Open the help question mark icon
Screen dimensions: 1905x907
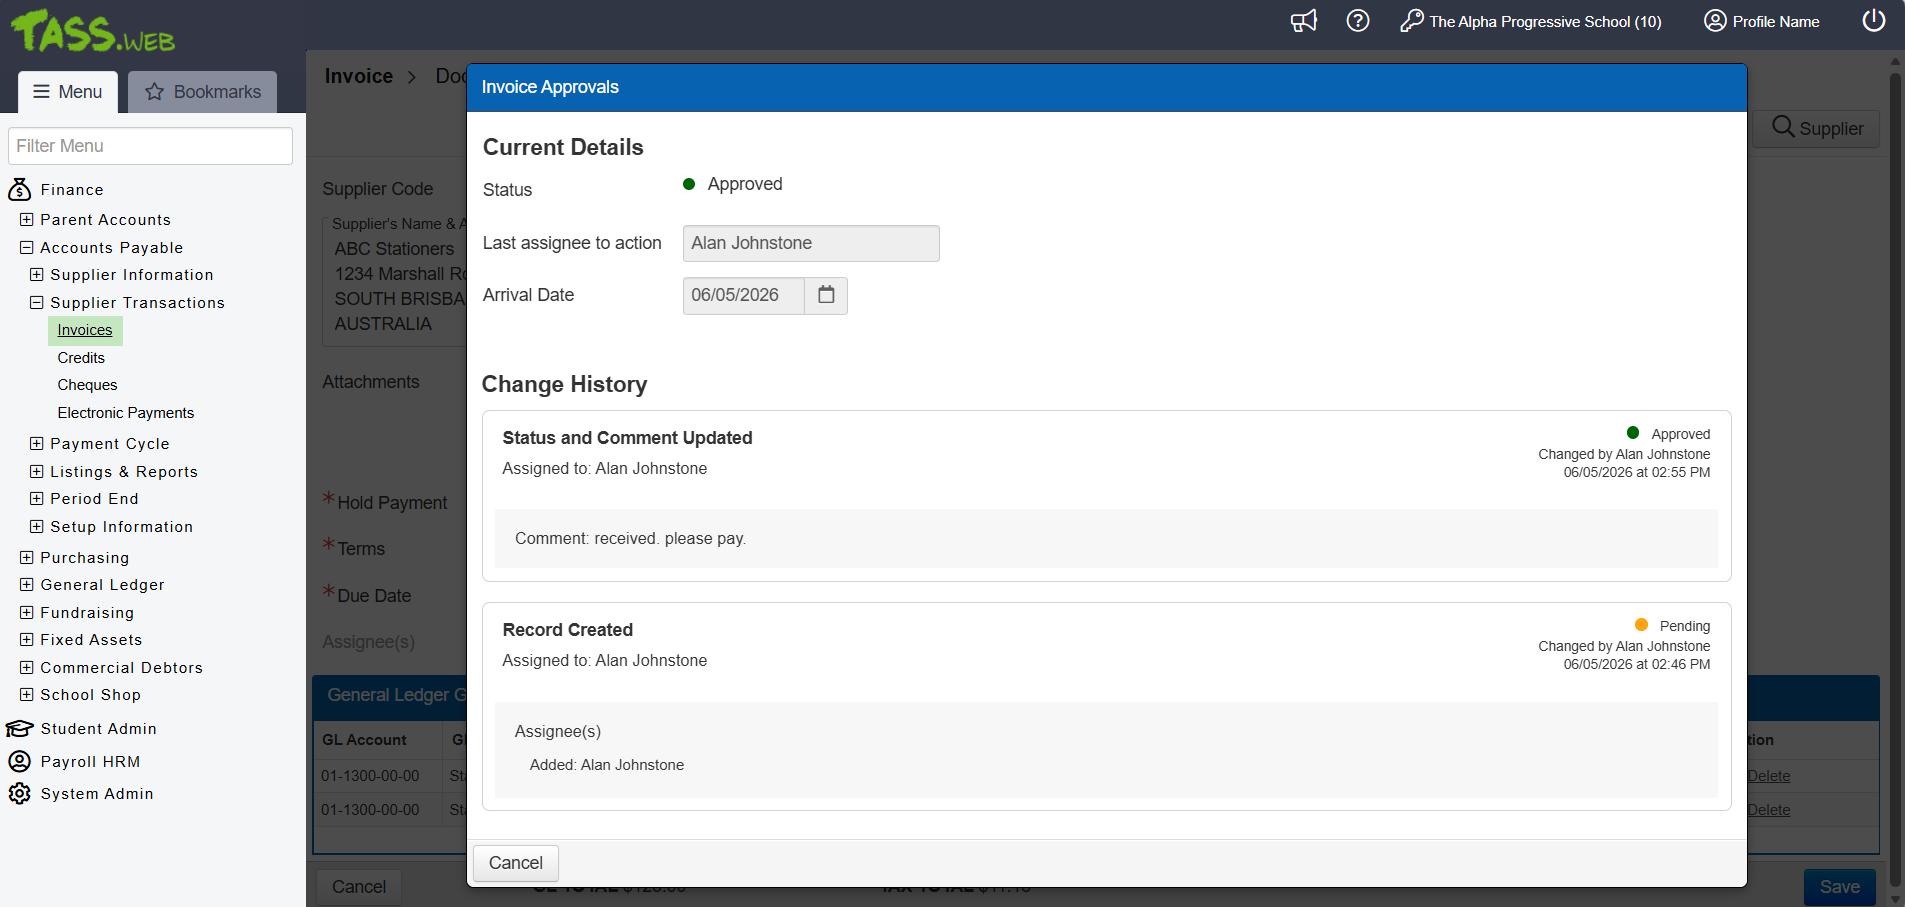pos(1358,21)
